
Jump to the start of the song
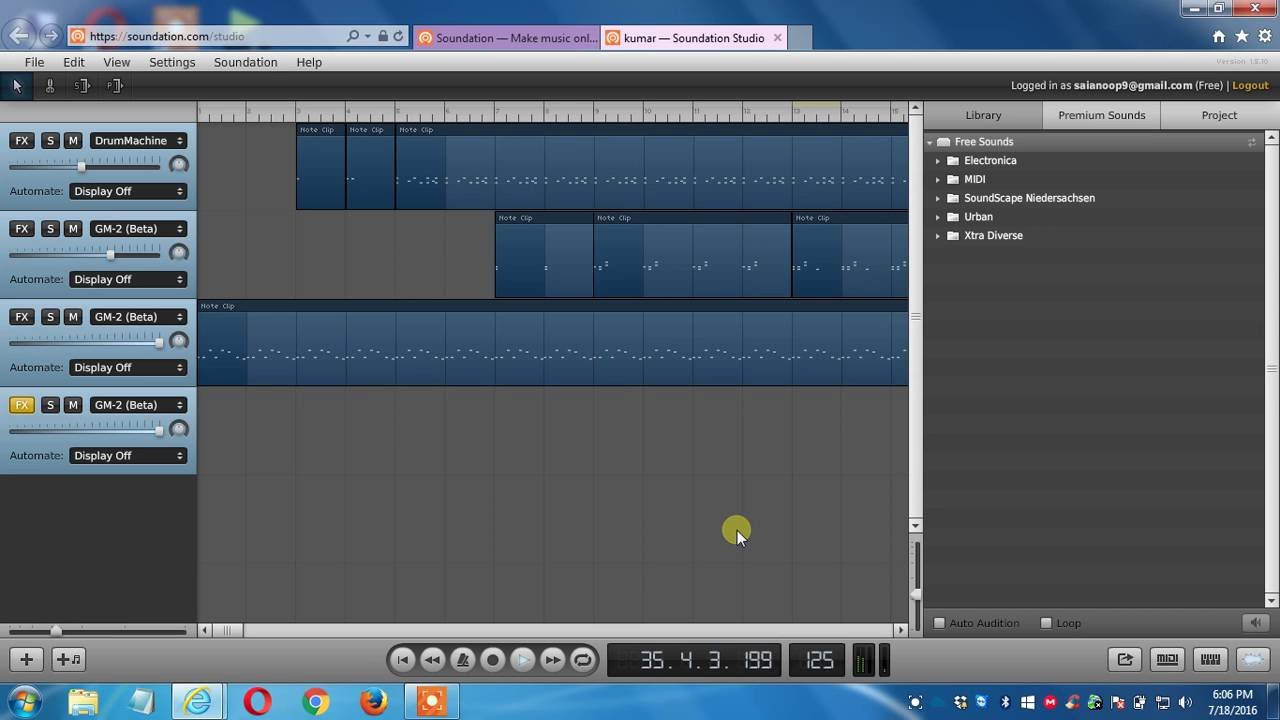pyautogui.click(x=402, y=659)
